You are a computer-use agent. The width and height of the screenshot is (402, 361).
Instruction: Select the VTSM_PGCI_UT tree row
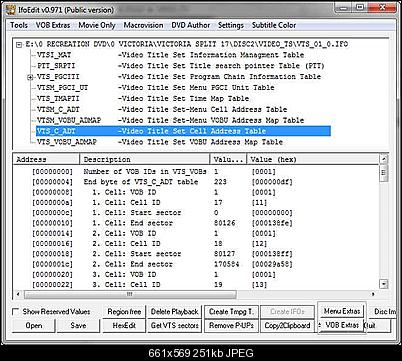[x=156, y=88]
